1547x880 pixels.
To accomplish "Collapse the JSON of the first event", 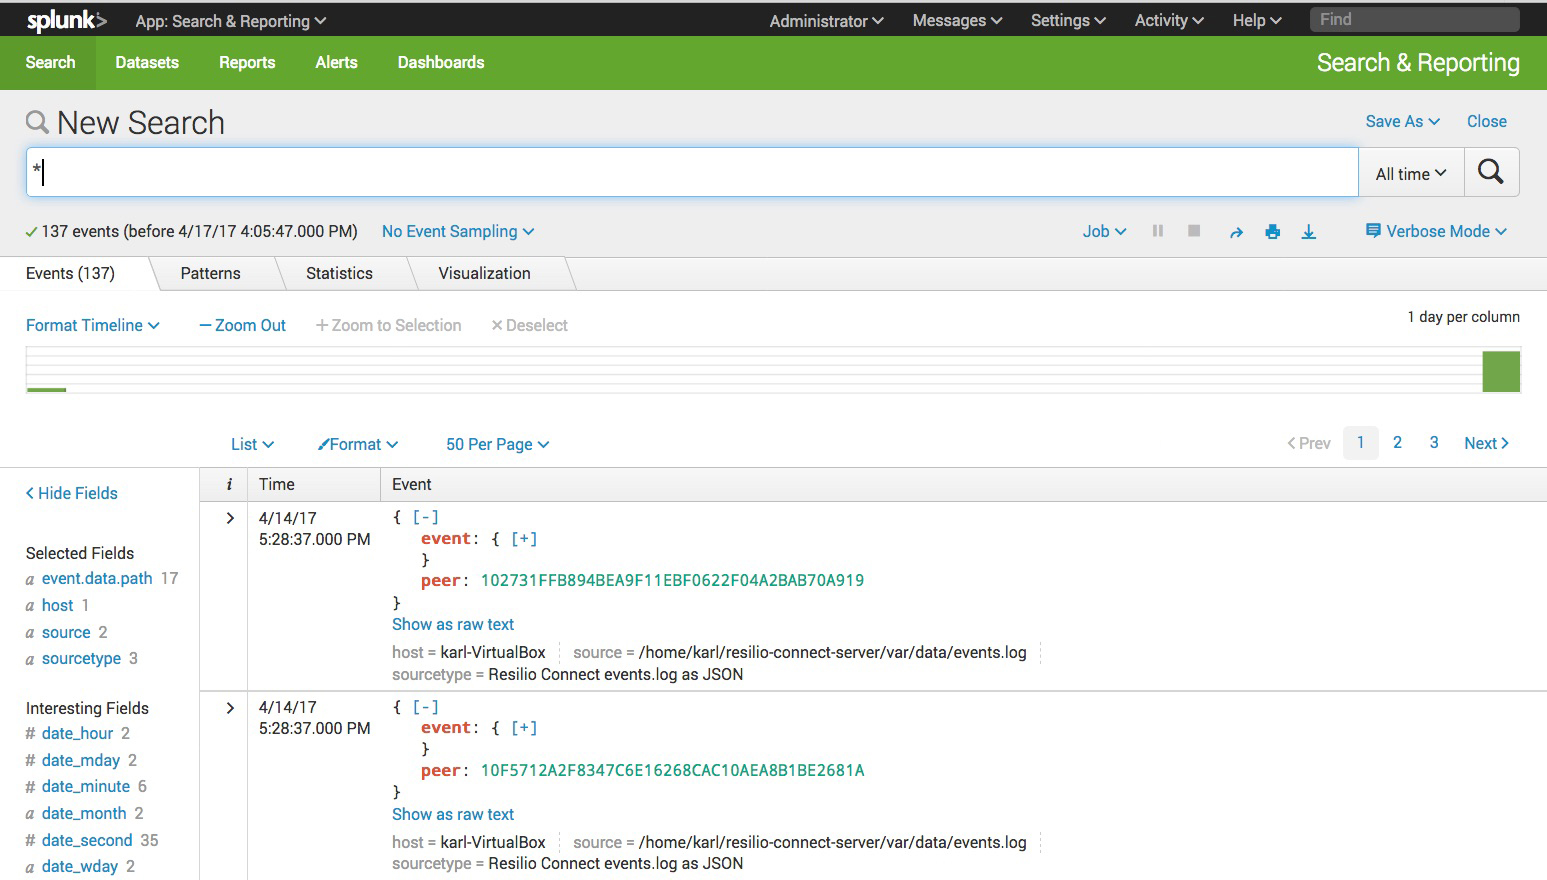I will click(425, 517).
